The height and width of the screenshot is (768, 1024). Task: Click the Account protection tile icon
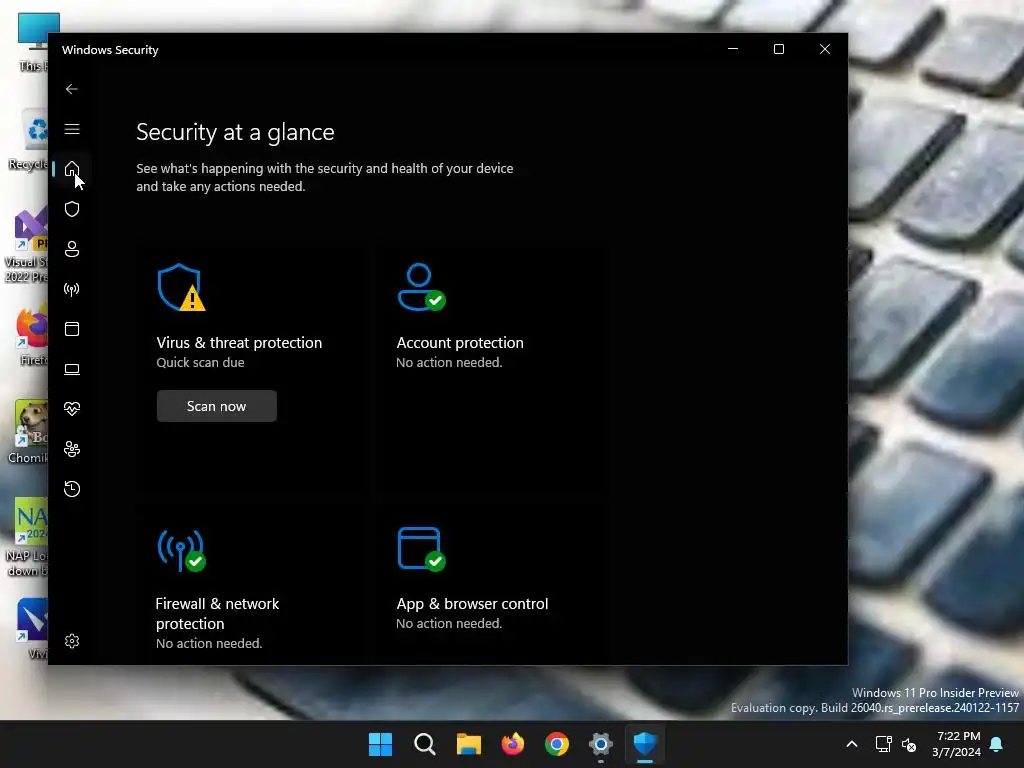point(421,287)
